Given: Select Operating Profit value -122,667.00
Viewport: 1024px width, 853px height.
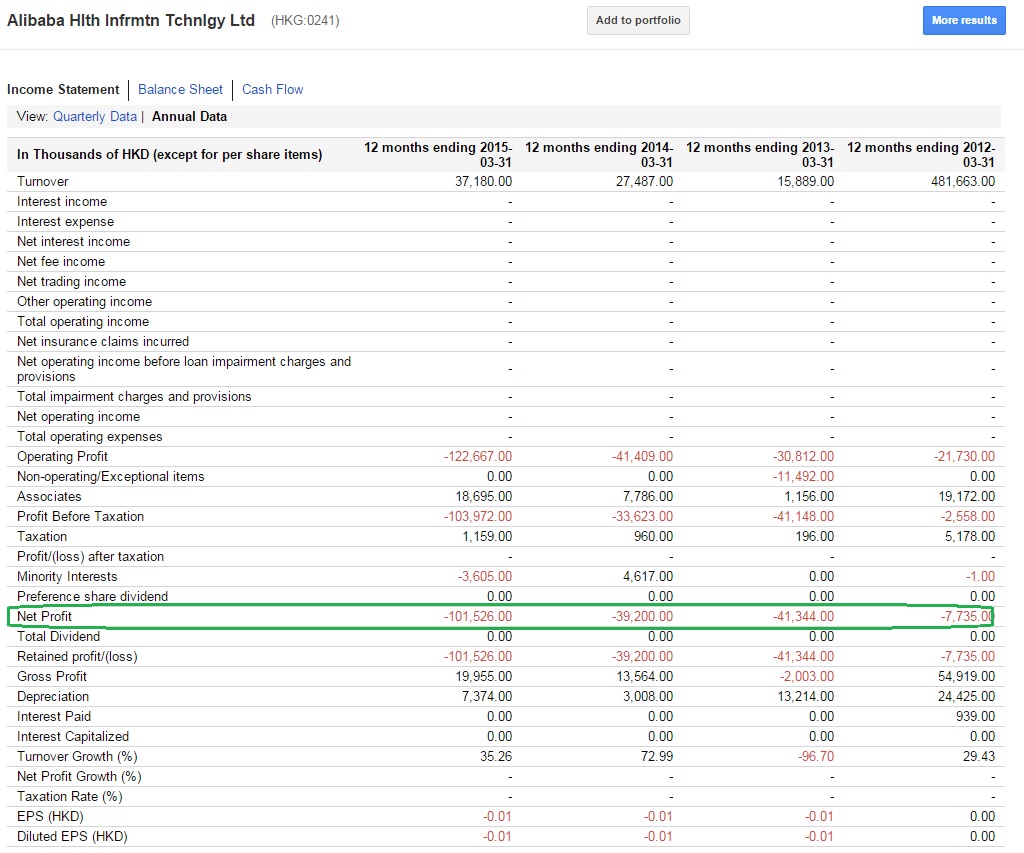Looking at the screenshot, I should pyautogui.click(x=478, y=457).
